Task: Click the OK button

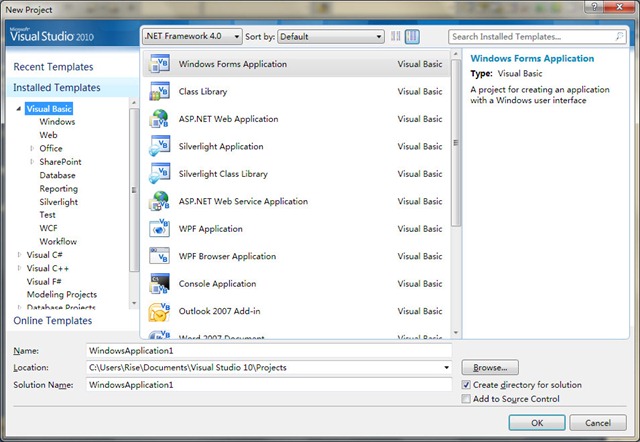Action: pos(537,423)
